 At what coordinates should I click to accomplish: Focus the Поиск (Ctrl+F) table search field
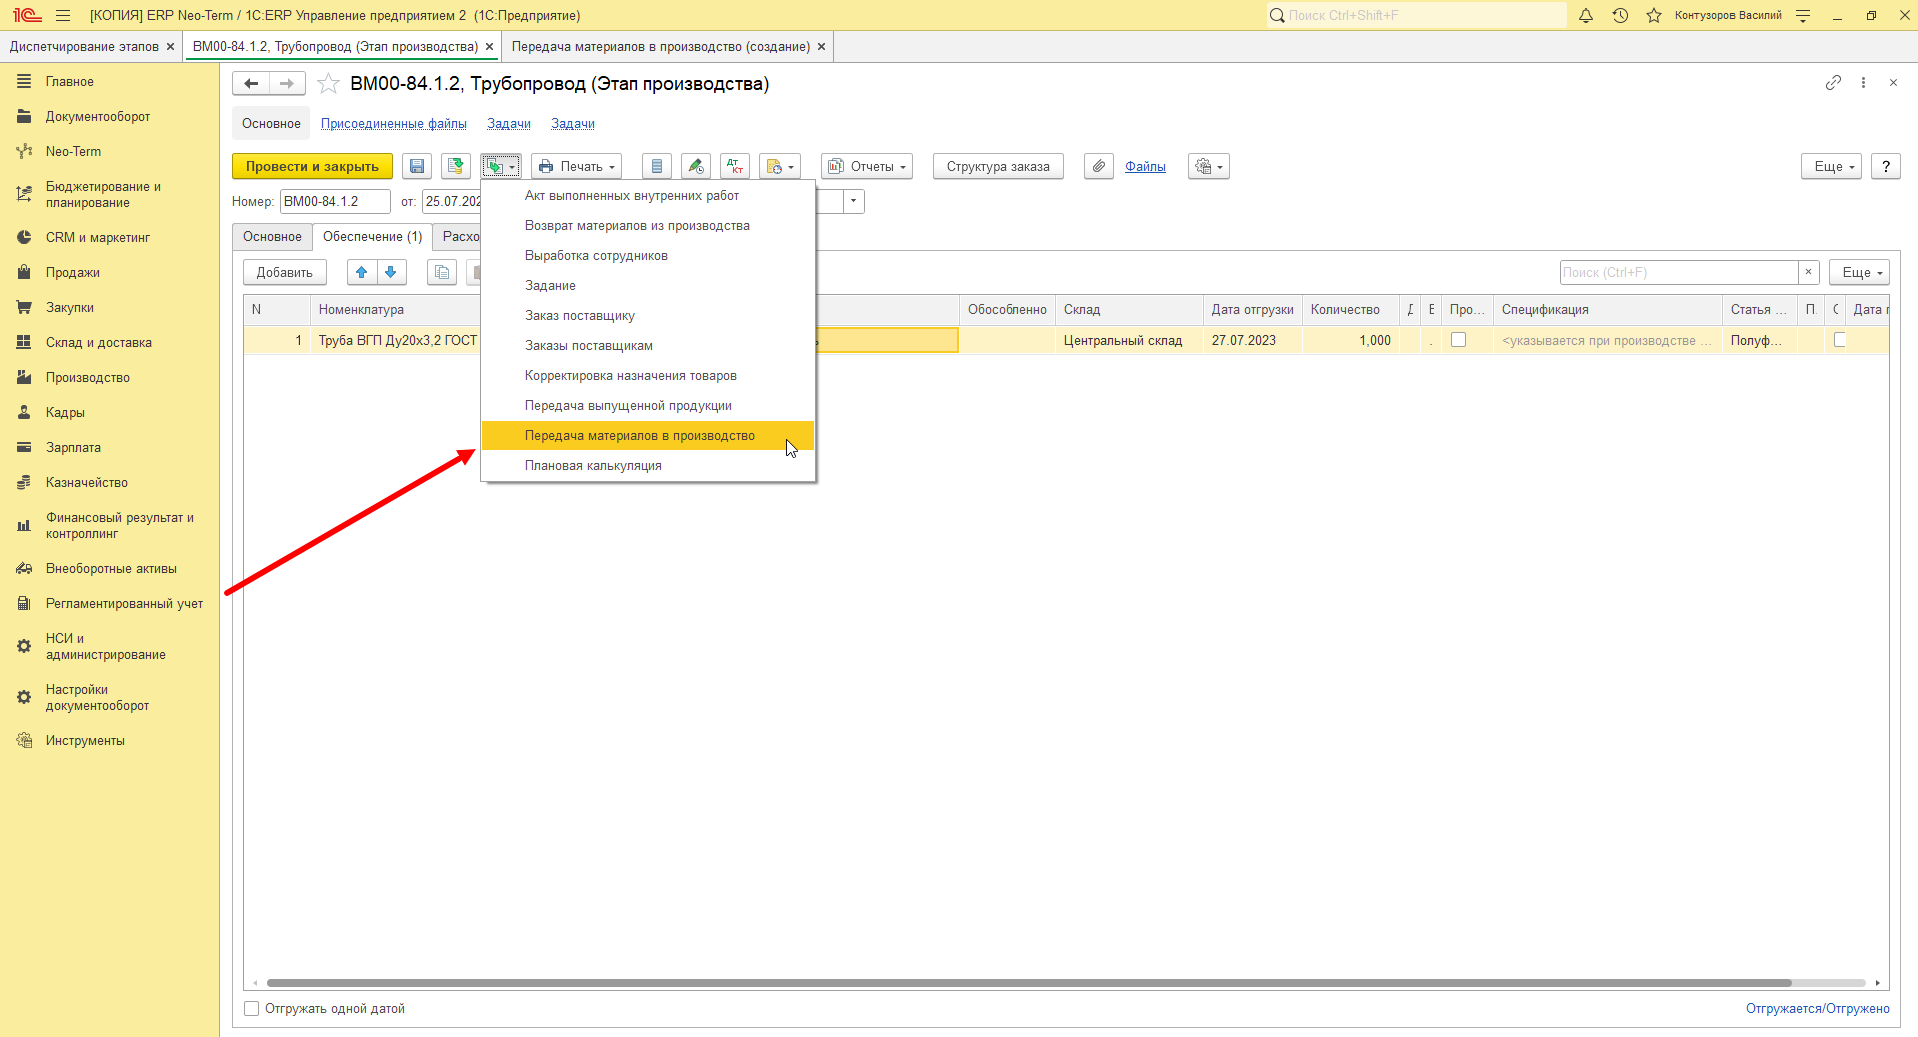pos(1679,272)
